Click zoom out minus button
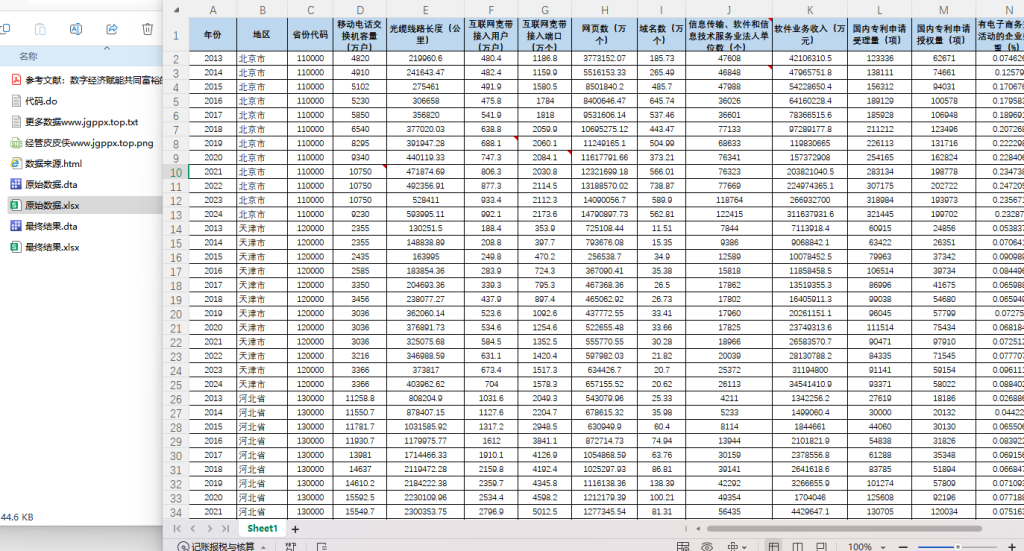 point(903,546)
